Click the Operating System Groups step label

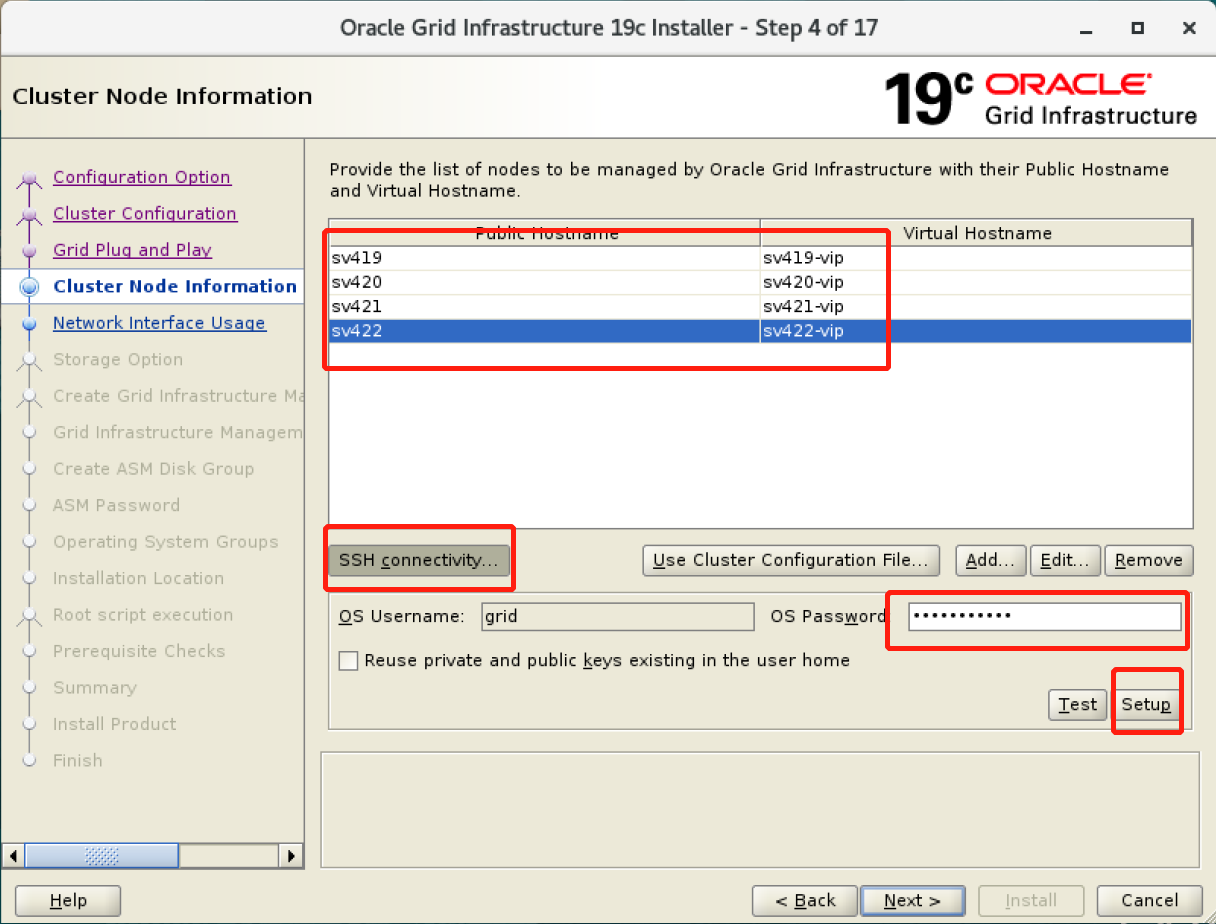point(166,542)
